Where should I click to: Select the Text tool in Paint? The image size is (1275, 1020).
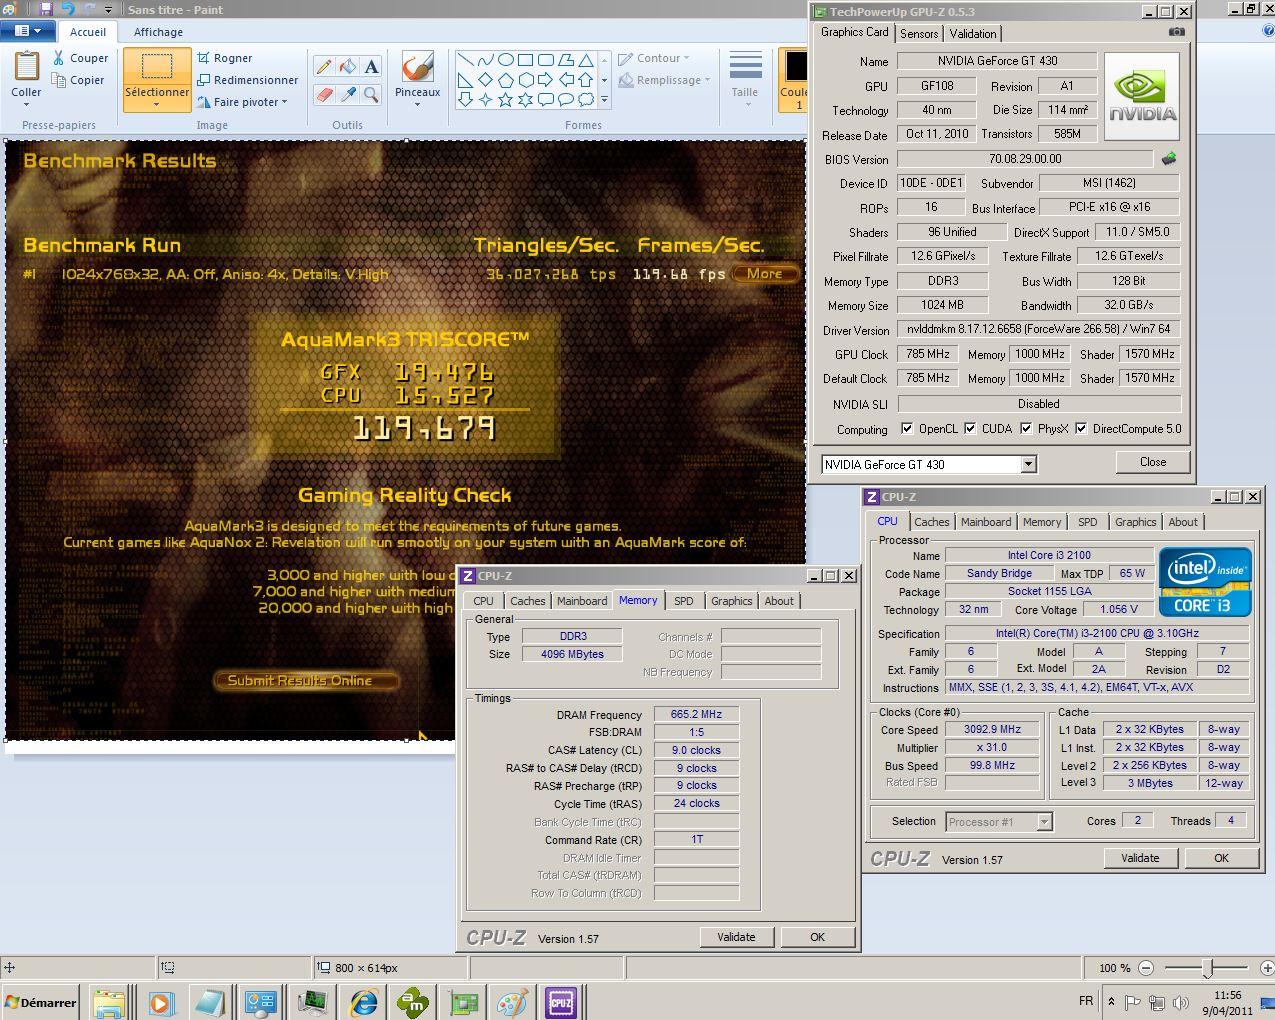(371, 67)
